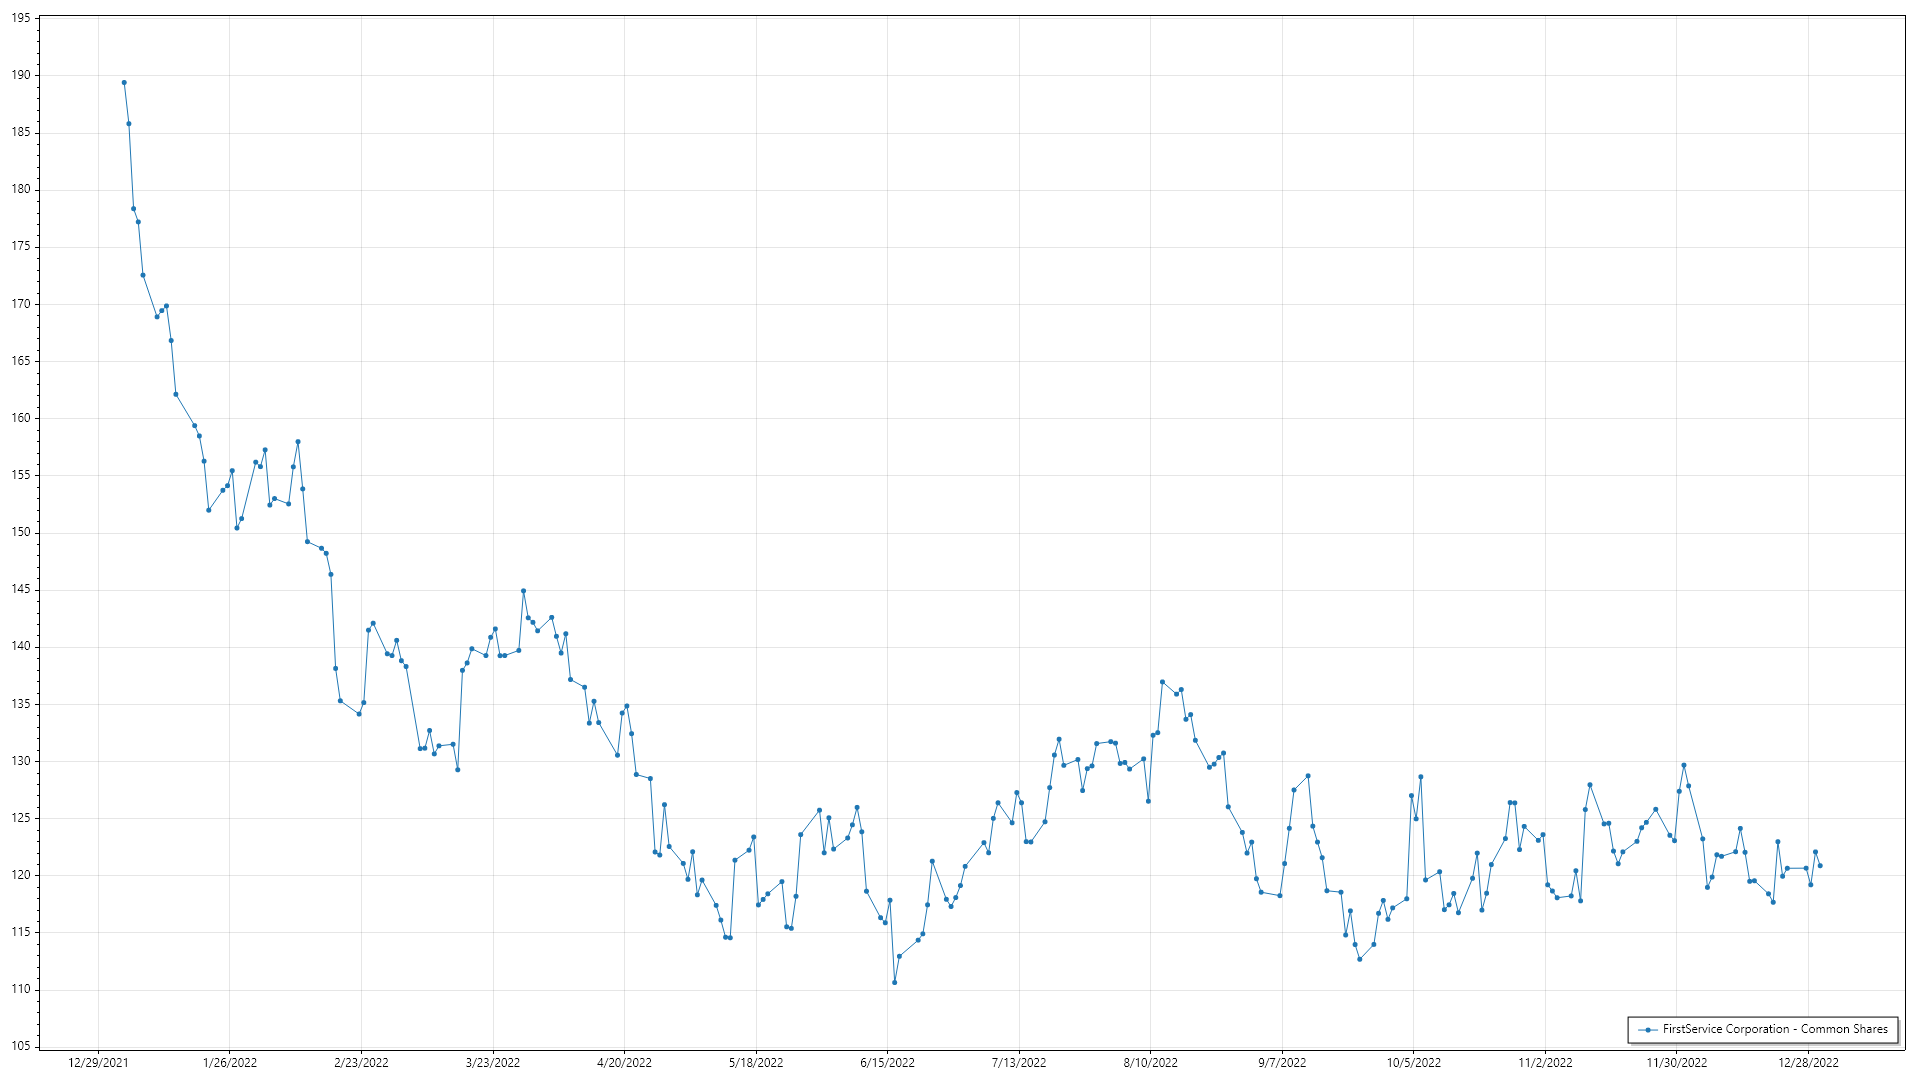
Task: Click the 3/23/2022 x-axis date label
Action: tap(493, 1062)
